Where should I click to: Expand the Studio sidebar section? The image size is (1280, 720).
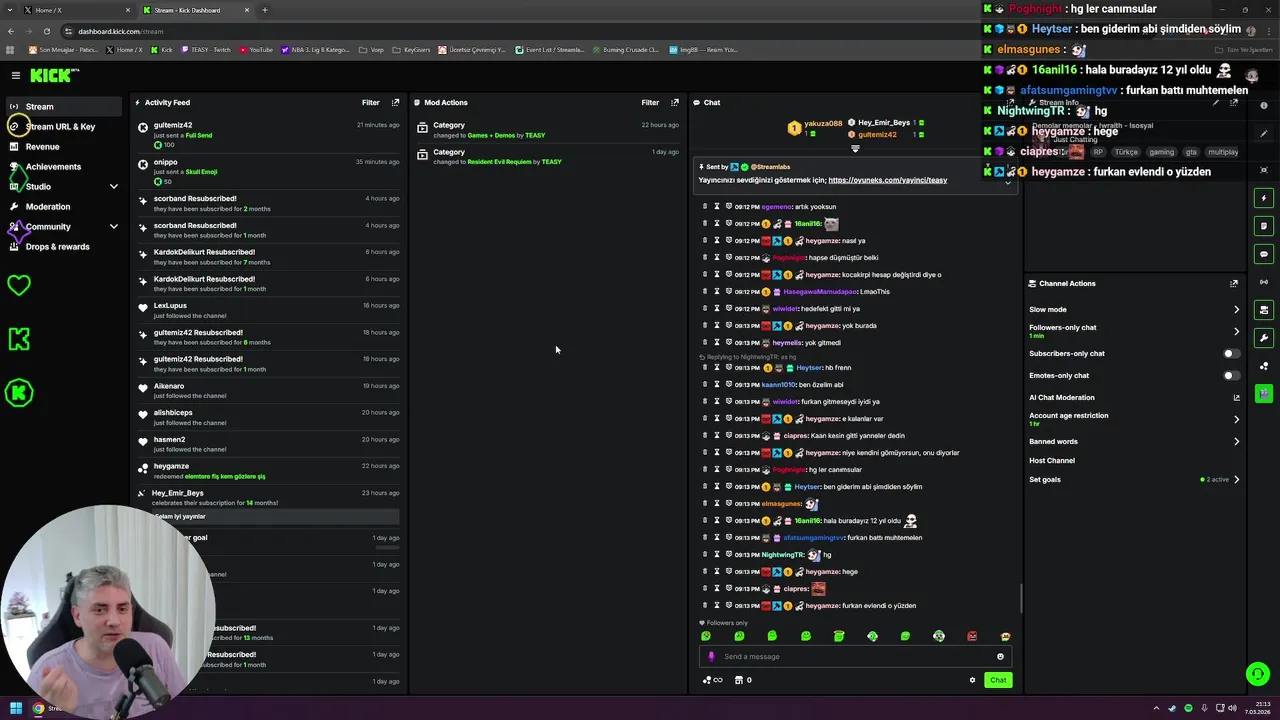[114, 187]
